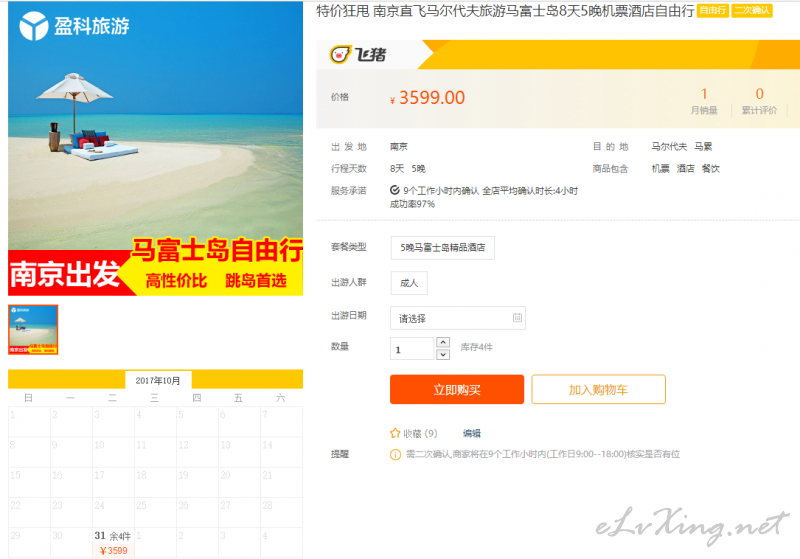Click the 加入购物车 button

(598, 390)
